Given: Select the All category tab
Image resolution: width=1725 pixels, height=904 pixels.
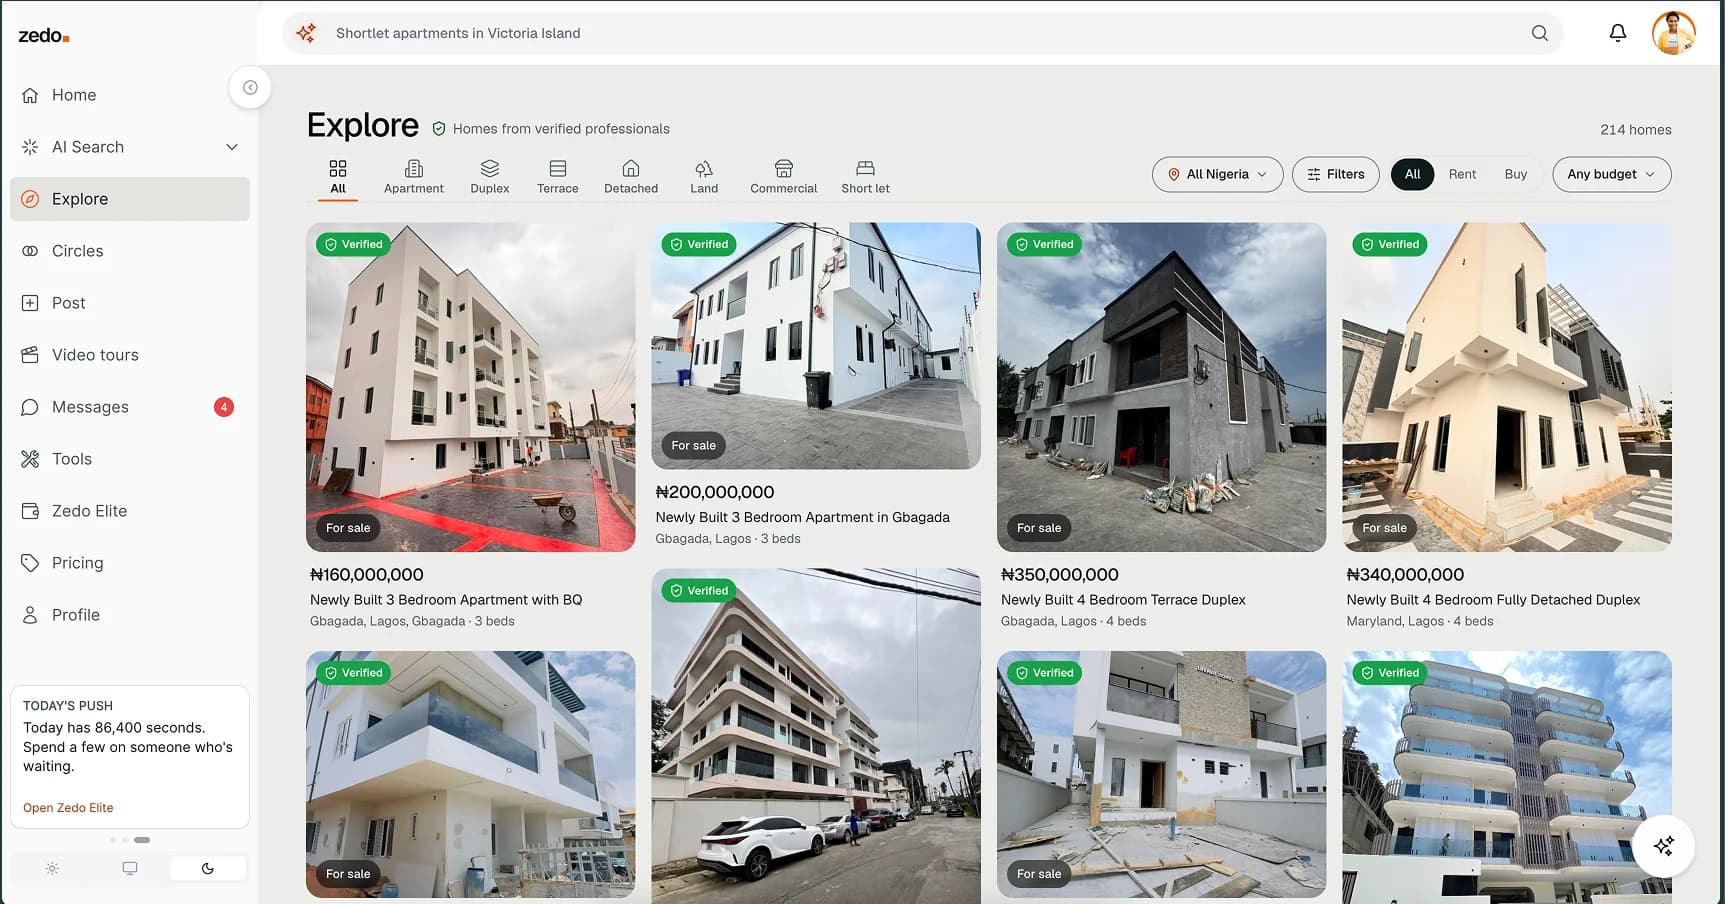Looking at the screenshot, I should point(338,177).
